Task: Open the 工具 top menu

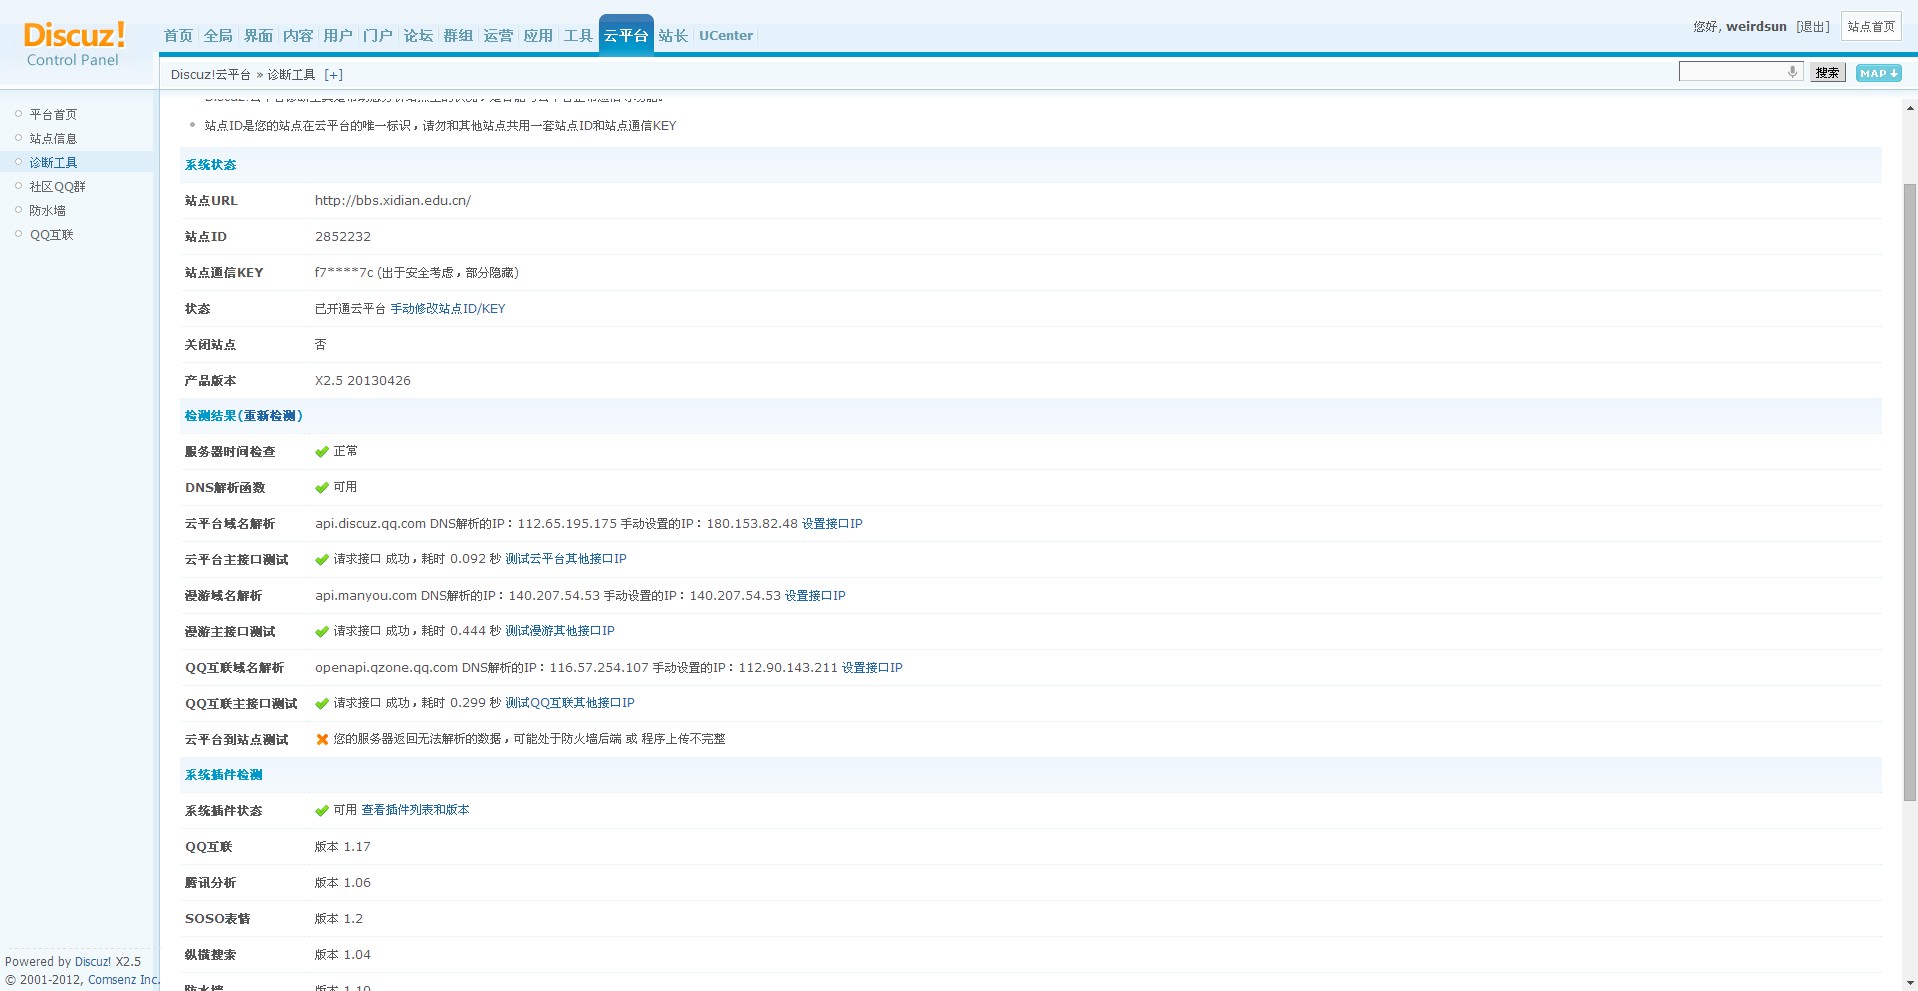Action: pos(578,36)
